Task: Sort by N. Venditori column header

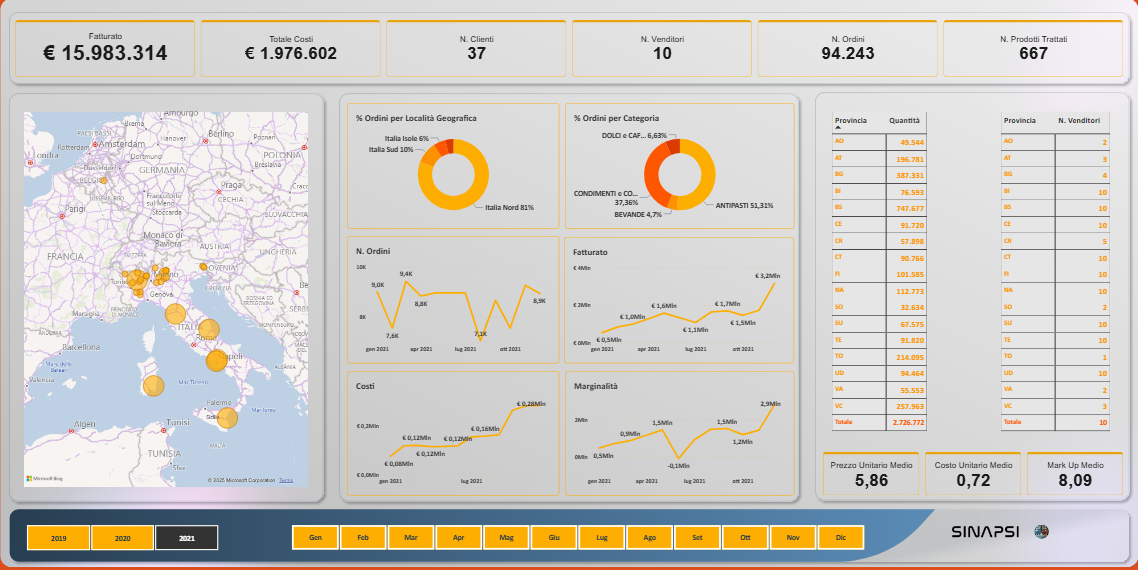Action: [1078, 120]
